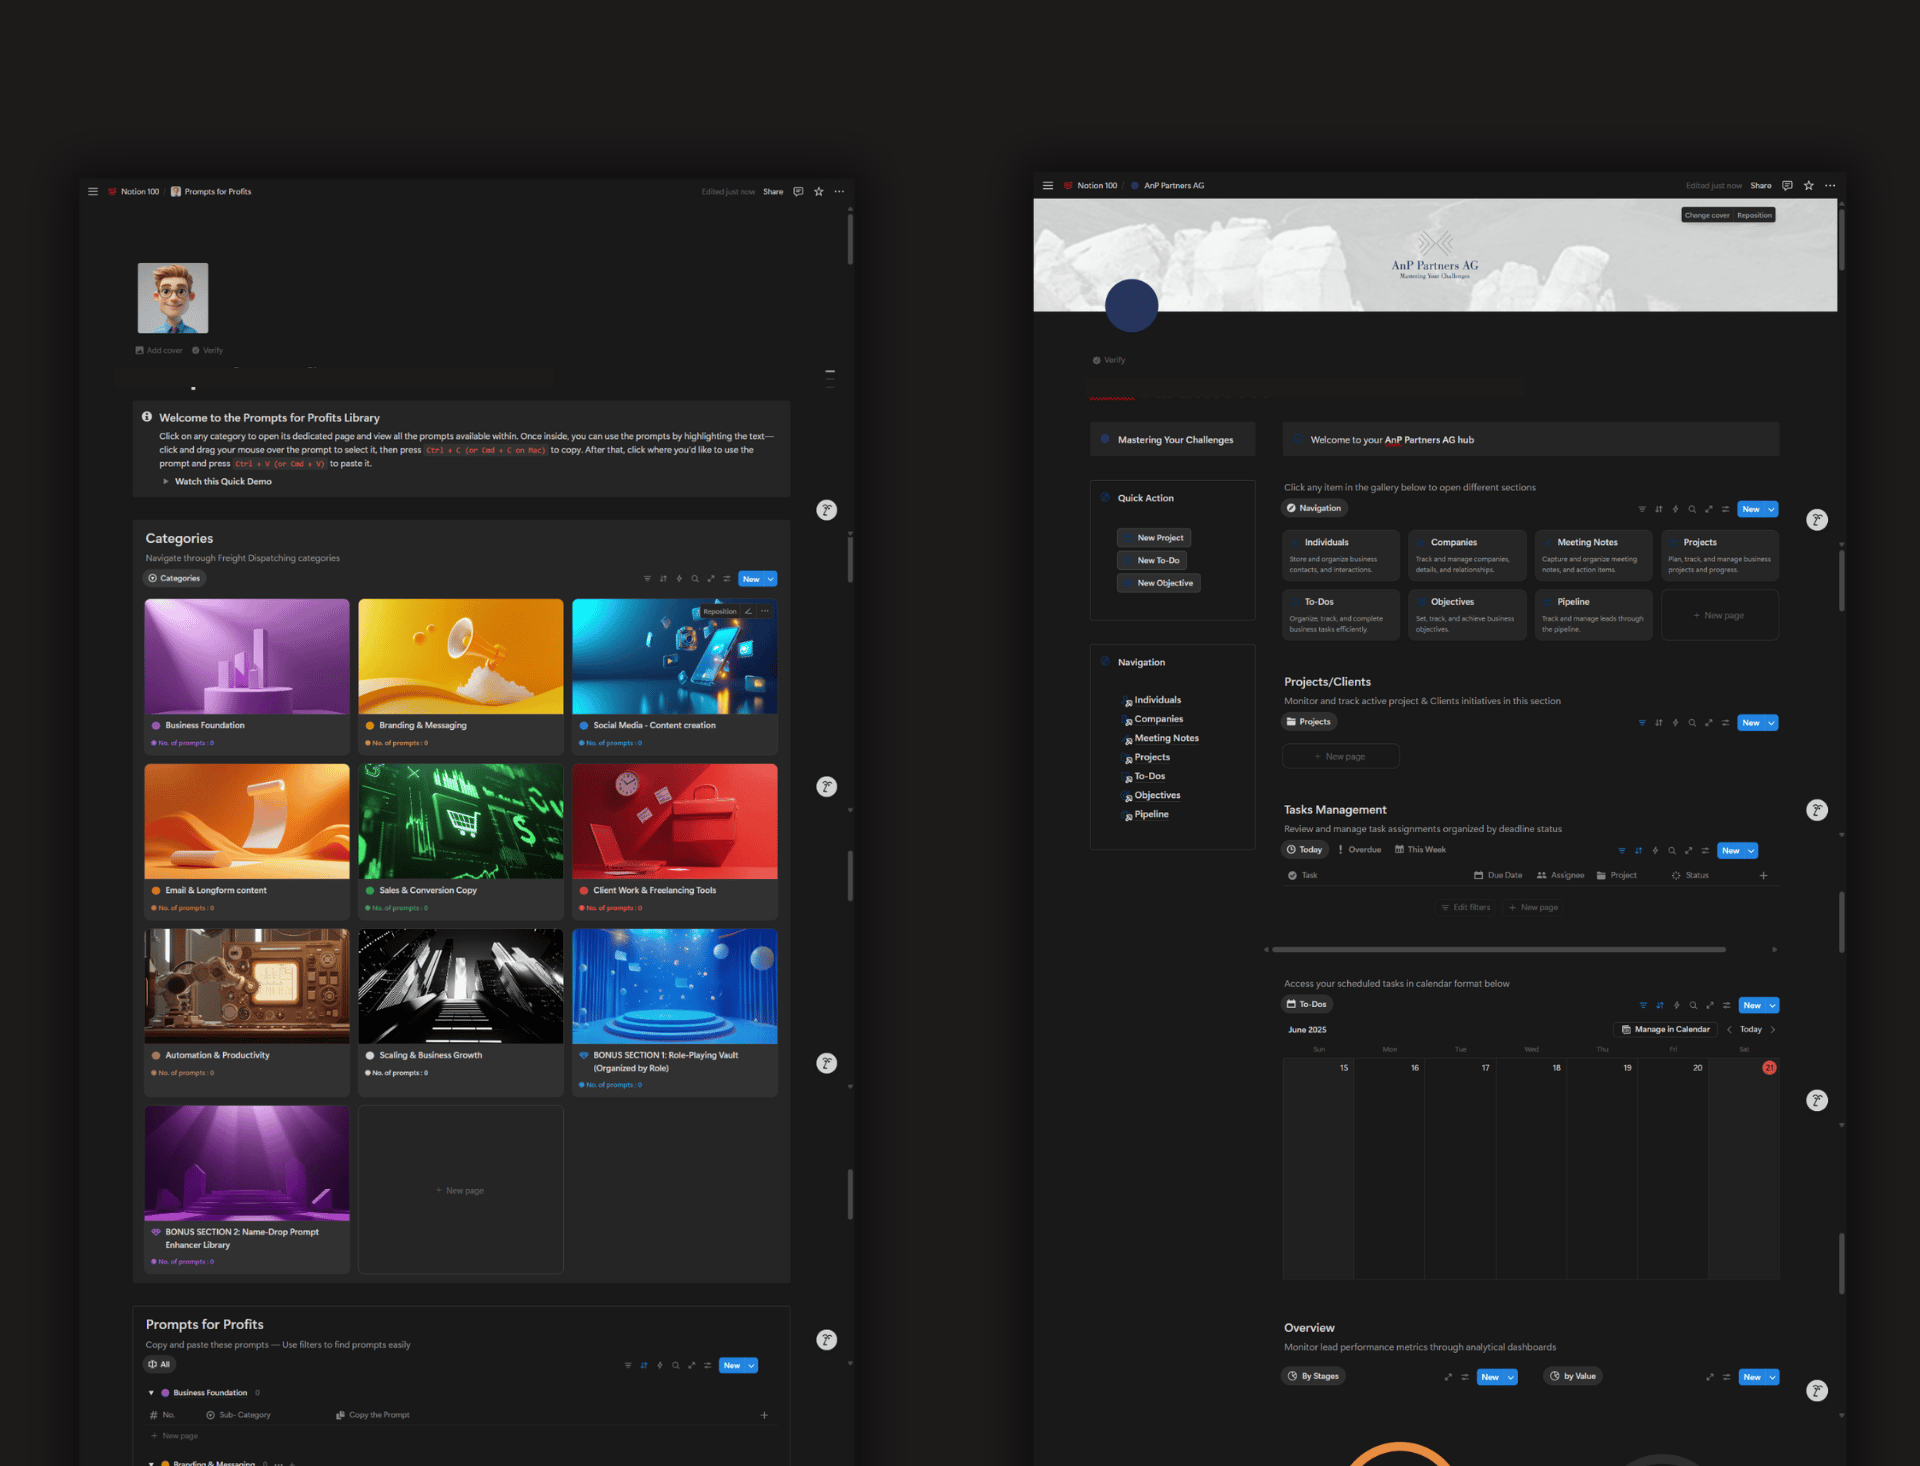
Task: Click Edit filters in Tasks Management table
Action: [1466, 908]
